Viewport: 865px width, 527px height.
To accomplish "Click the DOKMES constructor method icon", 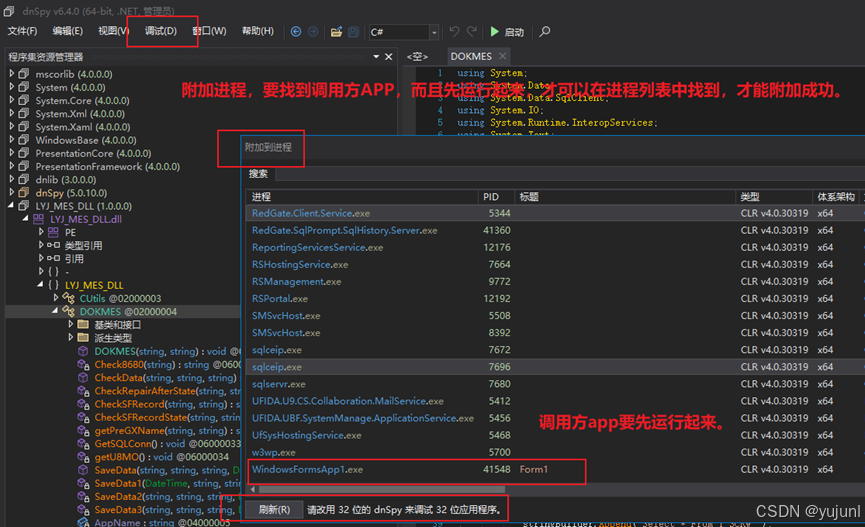I will click(x=83, y=351).
